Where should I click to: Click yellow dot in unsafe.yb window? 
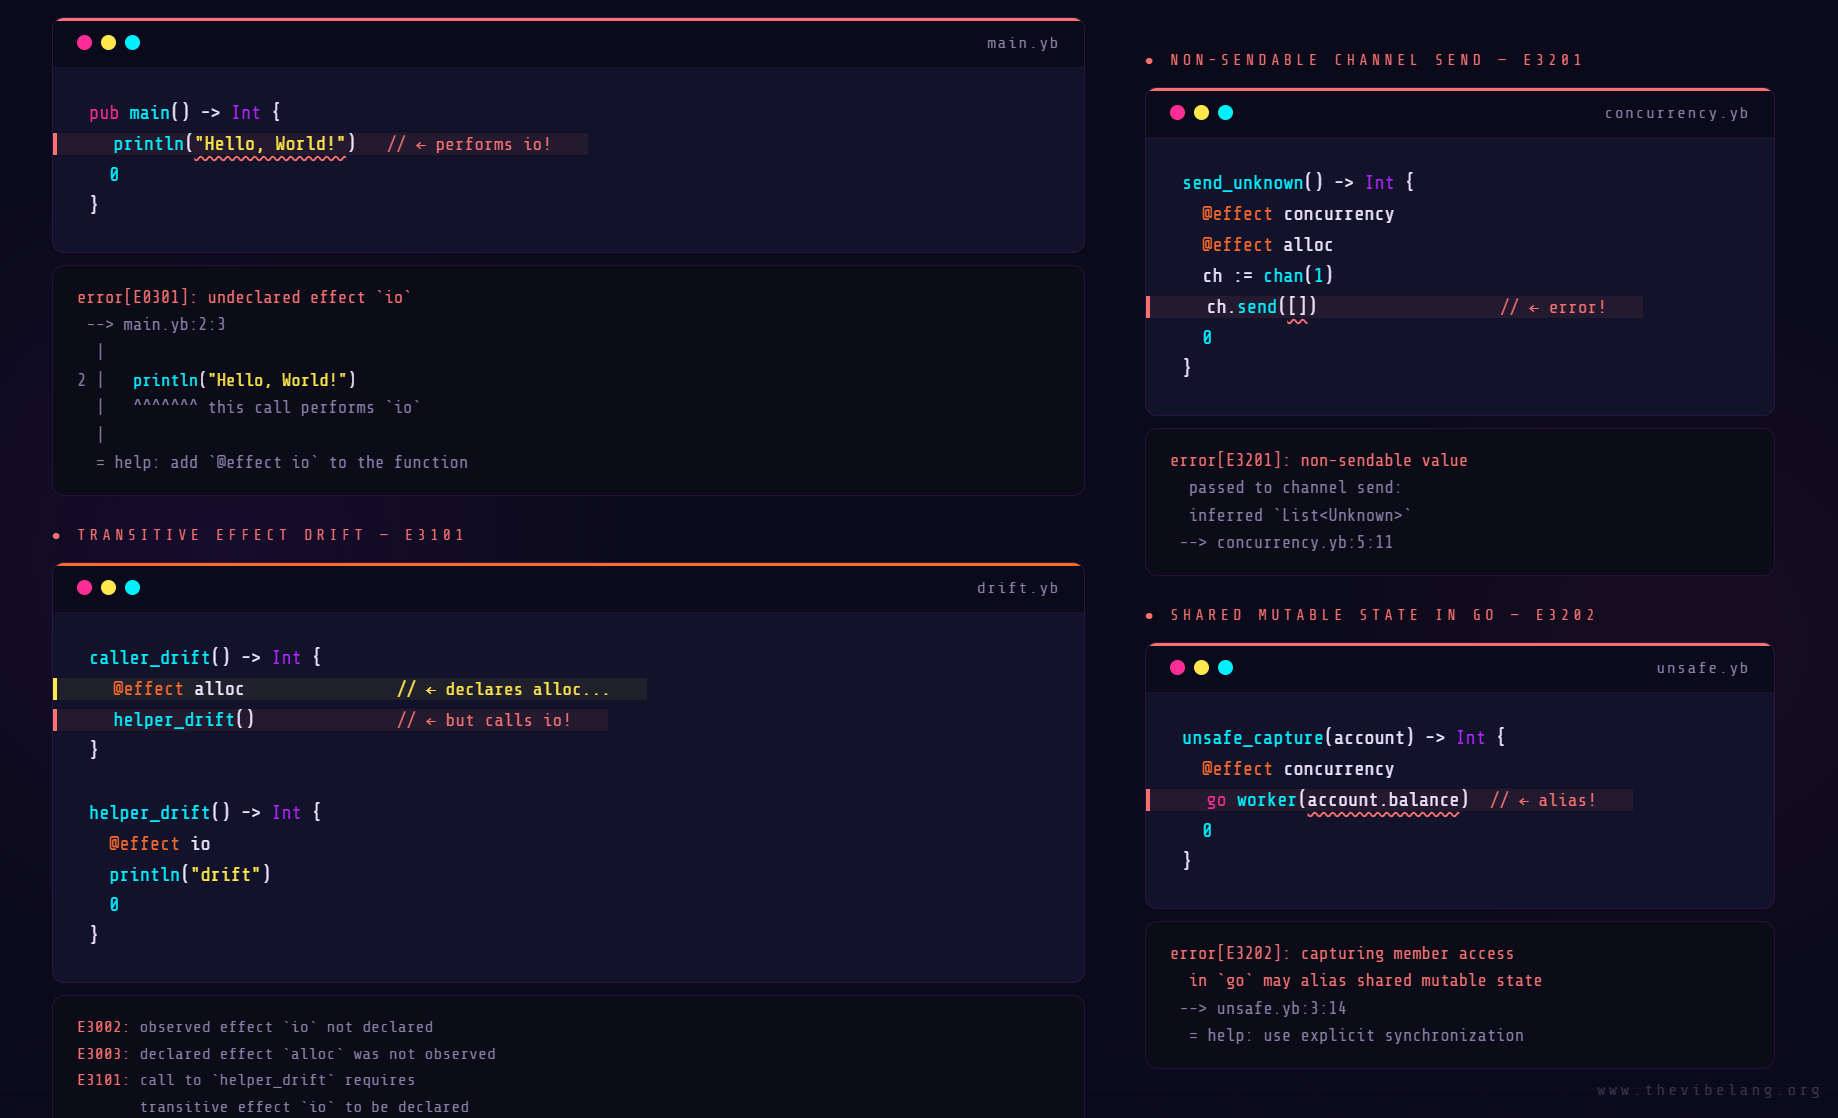pos(1201,667)
